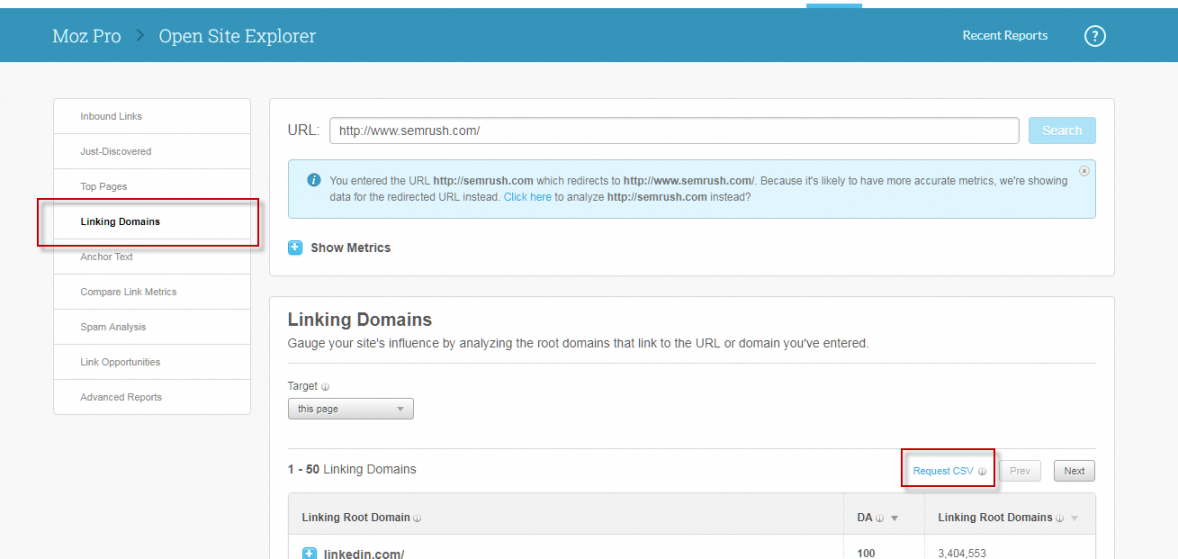
Task: Sort by Linking Root Domains column arrow
Action: tap(1075, 518)
